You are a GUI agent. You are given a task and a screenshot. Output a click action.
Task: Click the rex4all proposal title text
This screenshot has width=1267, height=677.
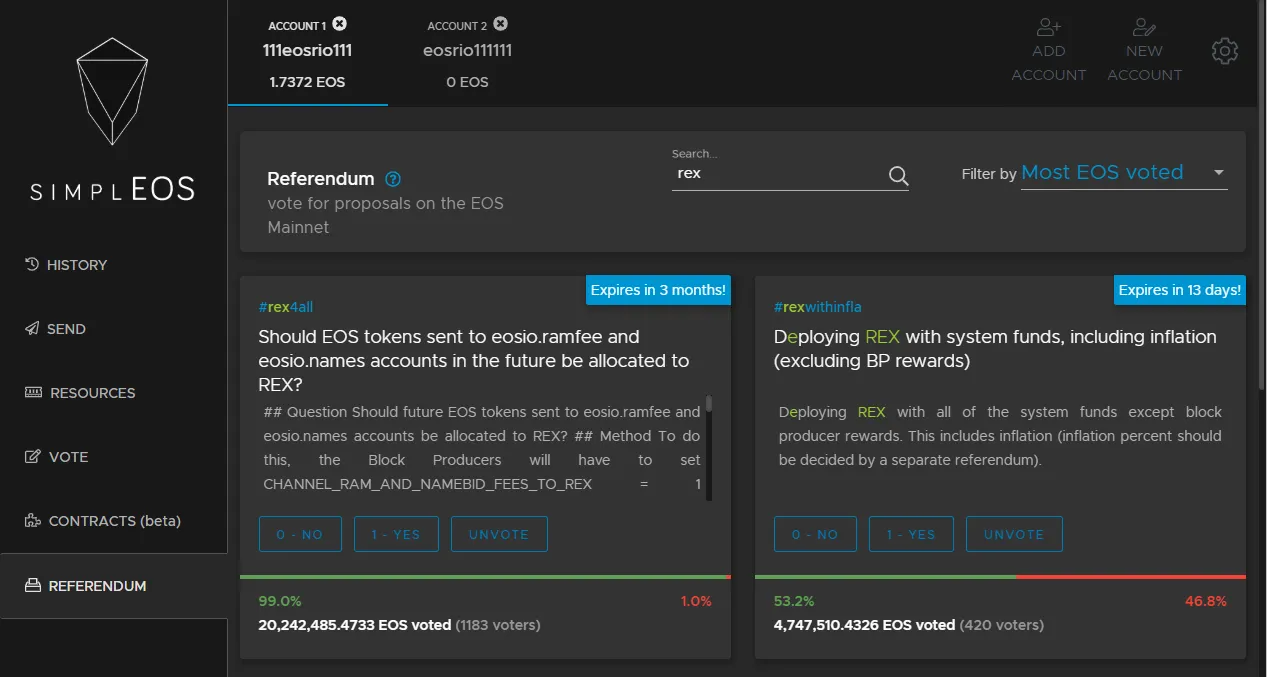click(474, 360)
